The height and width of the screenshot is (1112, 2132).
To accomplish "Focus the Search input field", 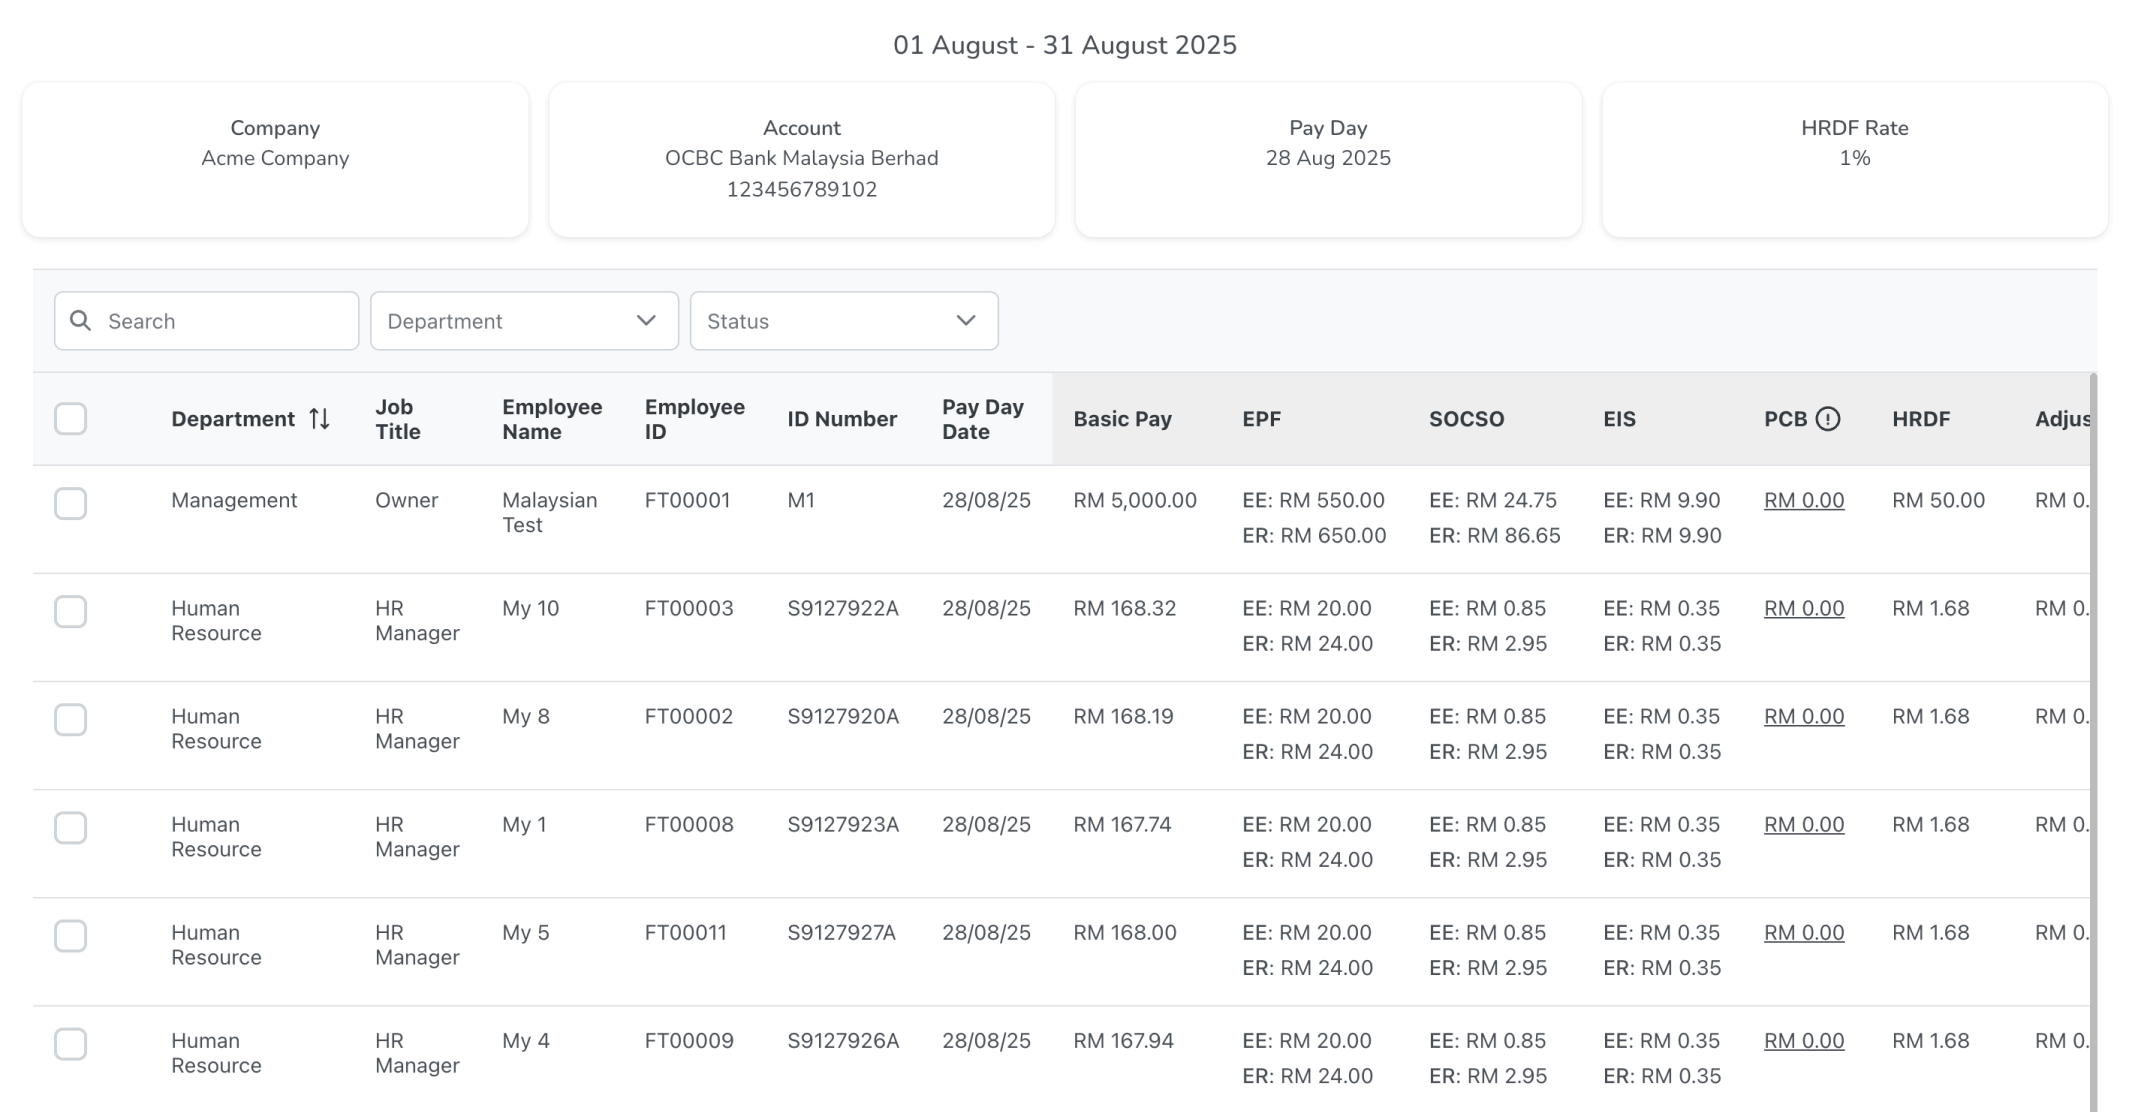I will tap(207, 321).
